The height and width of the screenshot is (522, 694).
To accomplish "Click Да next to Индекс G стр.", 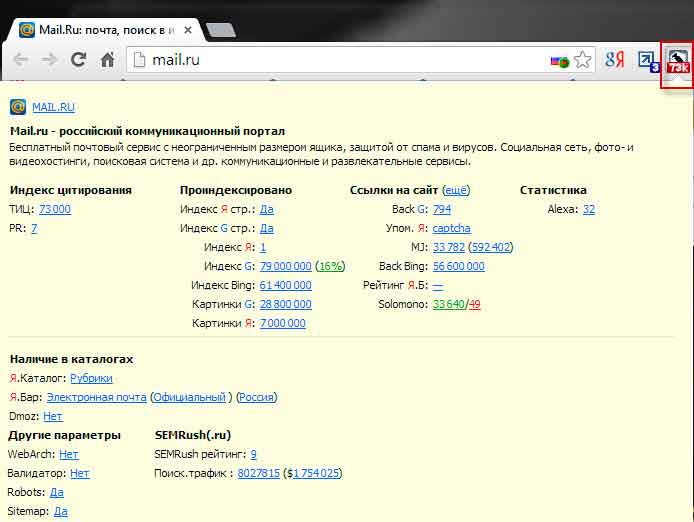I will 266,228.
